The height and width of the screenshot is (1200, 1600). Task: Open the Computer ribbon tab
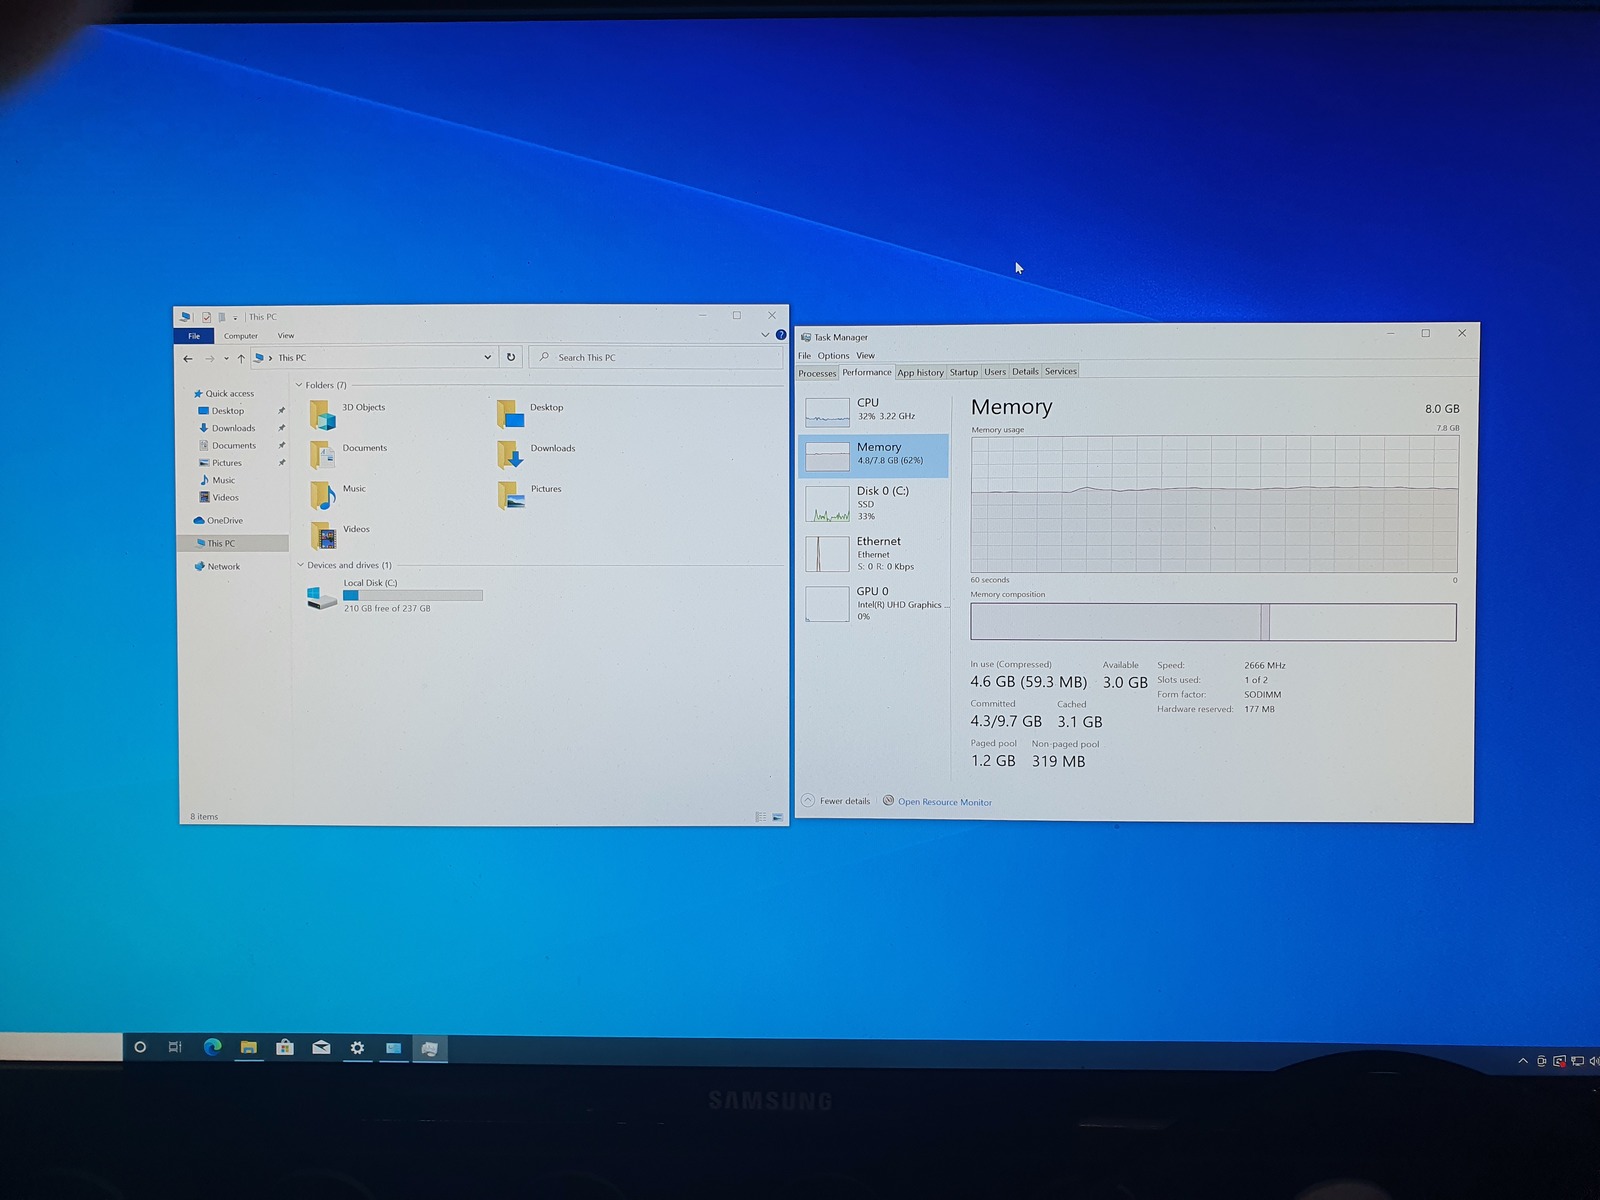(241, 336)
